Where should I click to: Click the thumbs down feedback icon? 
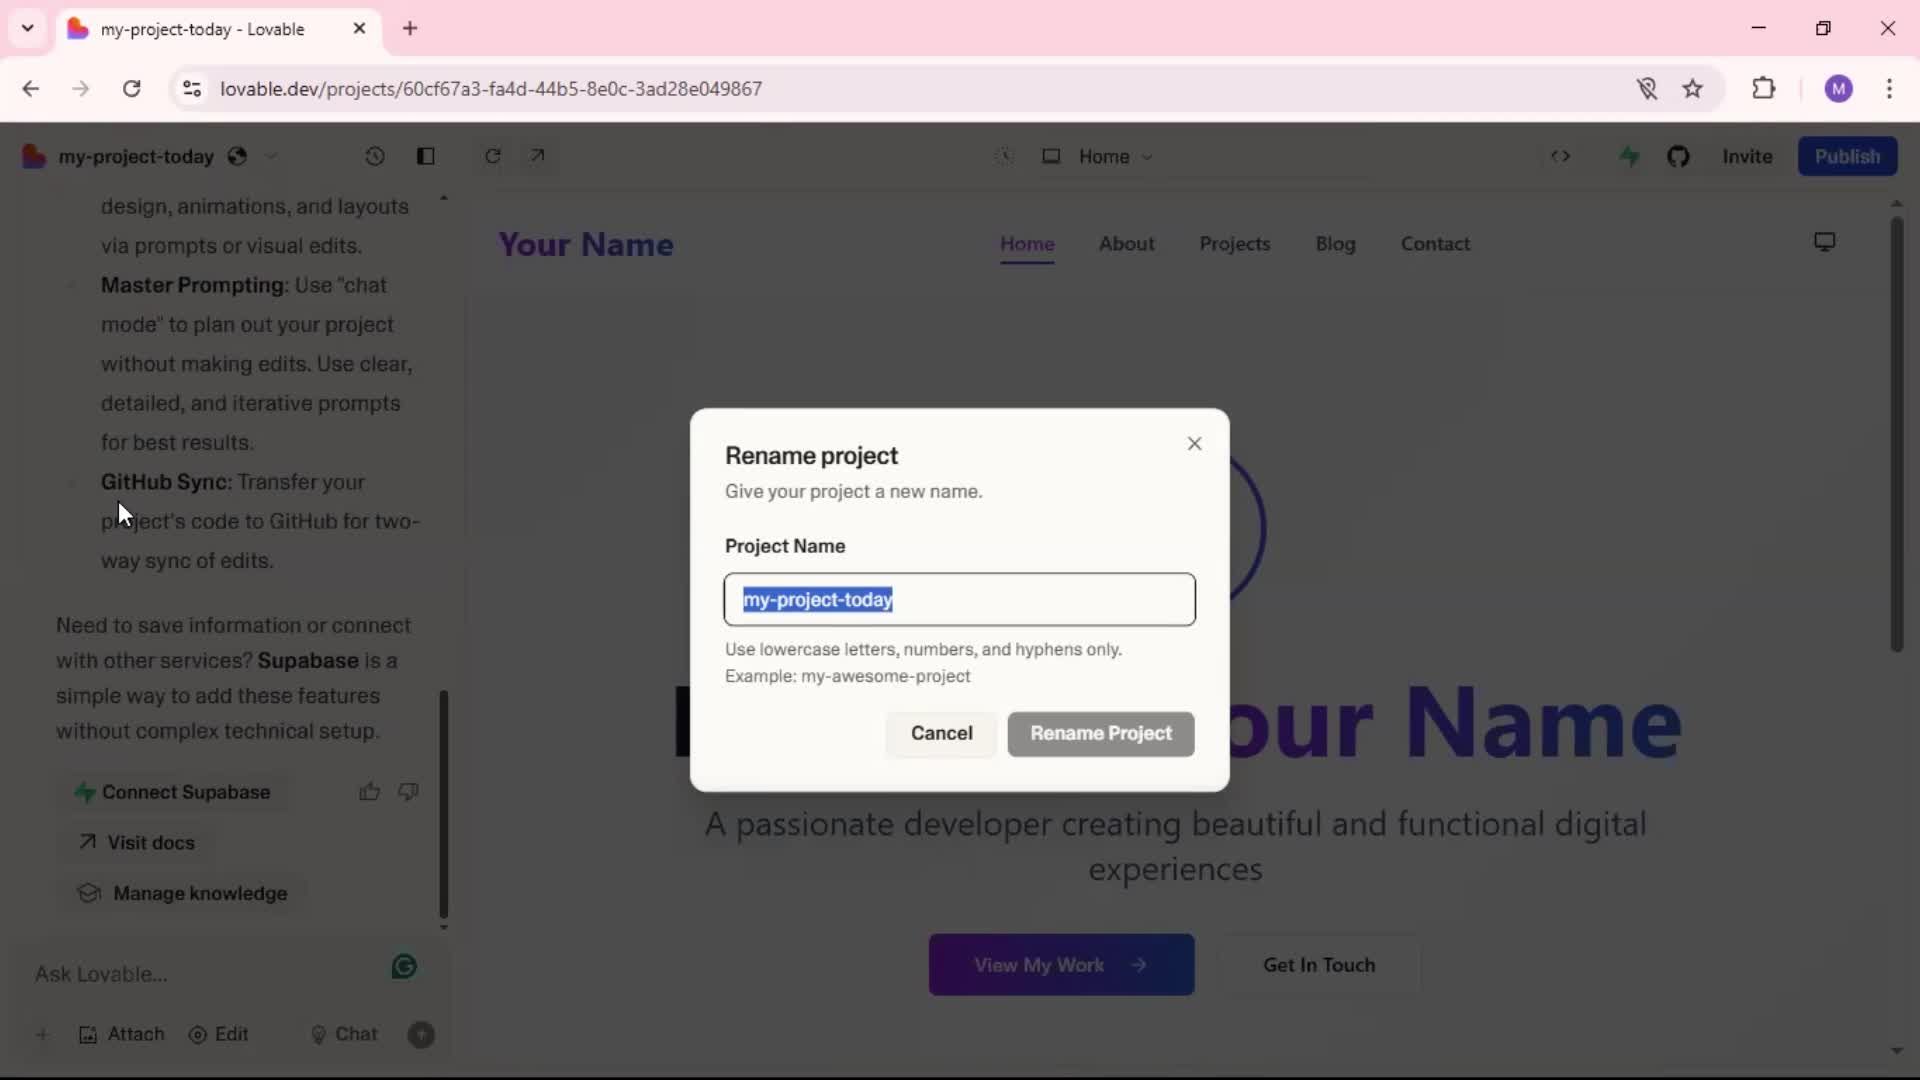tap(408, 792)
